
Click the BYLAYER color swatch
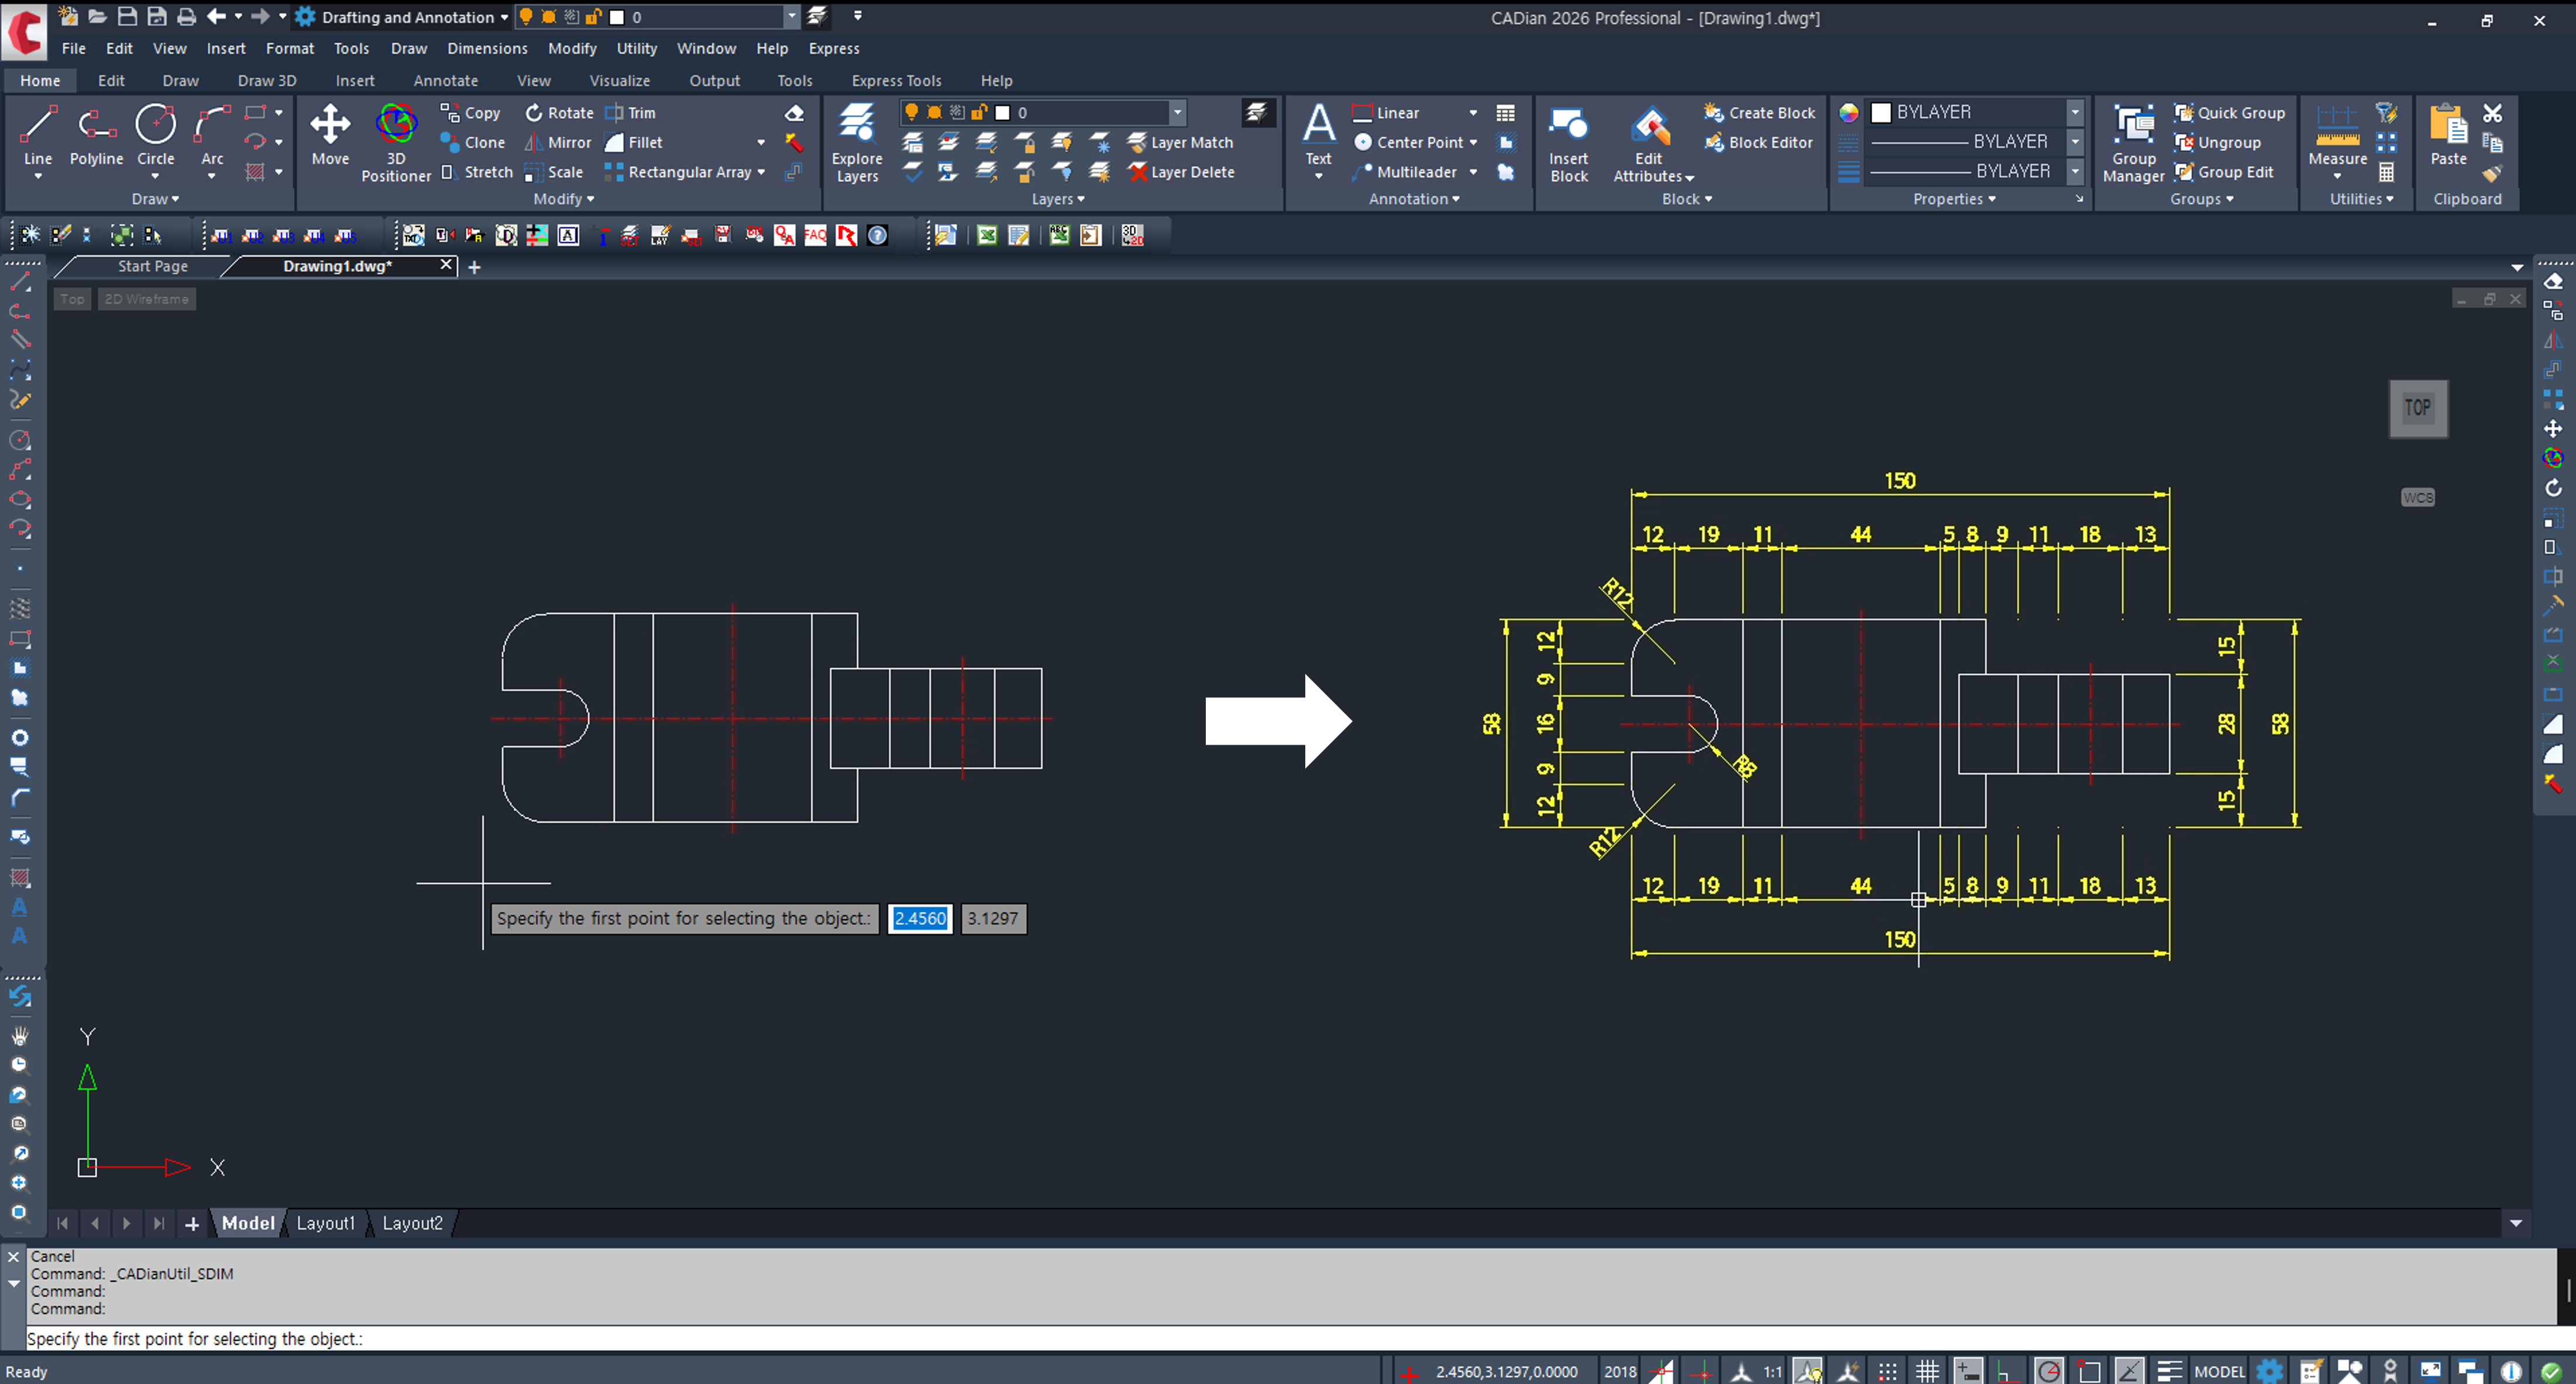1880,112
